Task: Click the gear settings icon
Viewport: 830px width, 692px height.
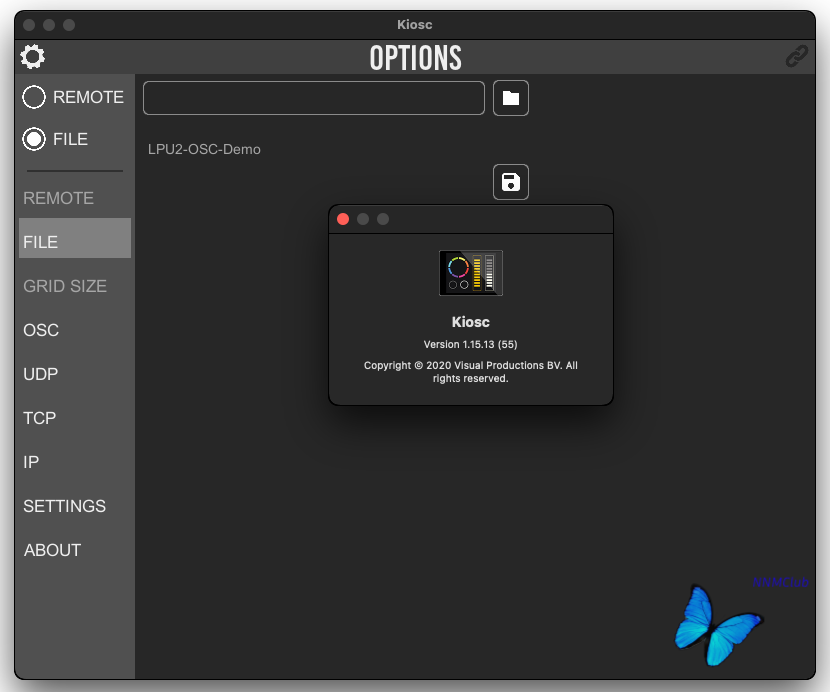Action: tap(33, 57)
